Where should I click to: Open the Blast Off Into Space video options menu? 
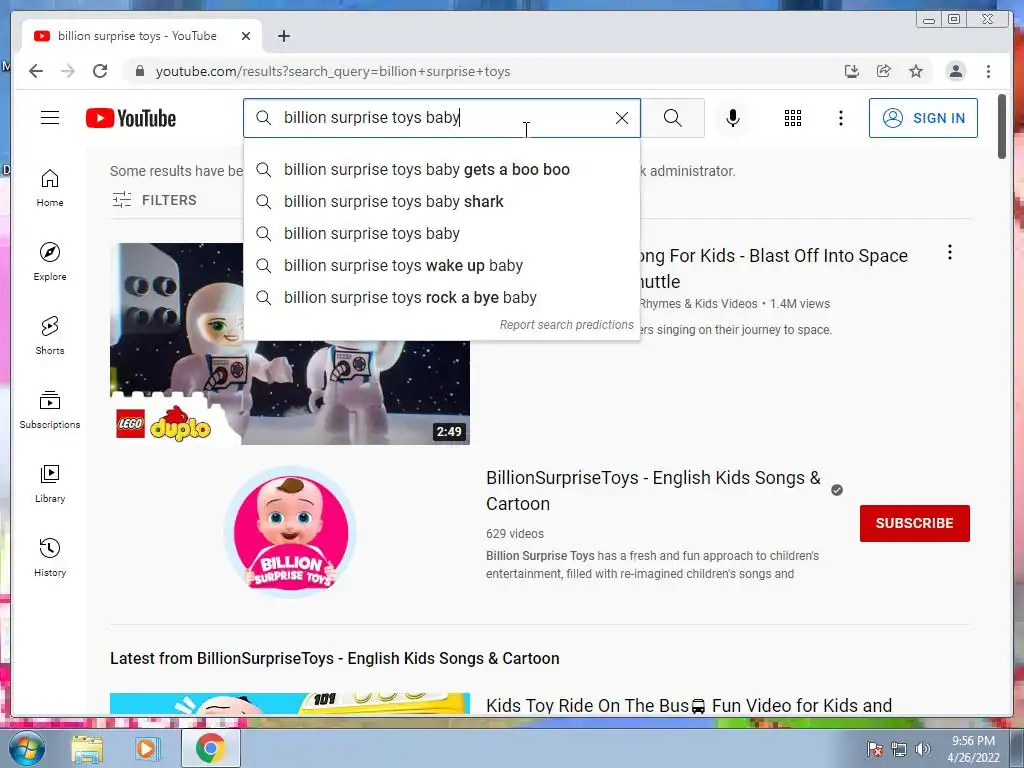[x=950, y=252]
